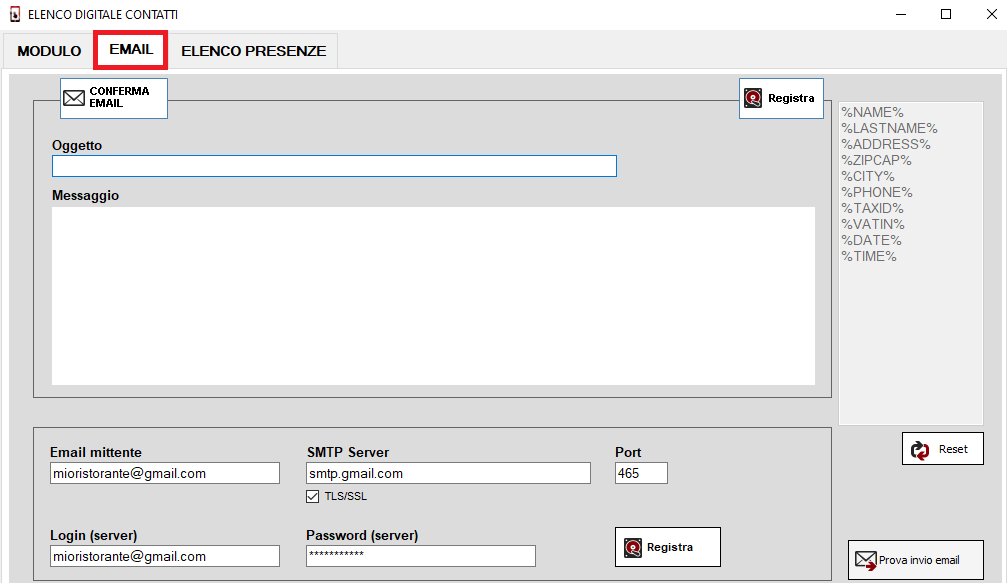Toggle the TLS/SSL checkbox
Viewport: 1007px width, 583px height.
[x=313, y=496]
